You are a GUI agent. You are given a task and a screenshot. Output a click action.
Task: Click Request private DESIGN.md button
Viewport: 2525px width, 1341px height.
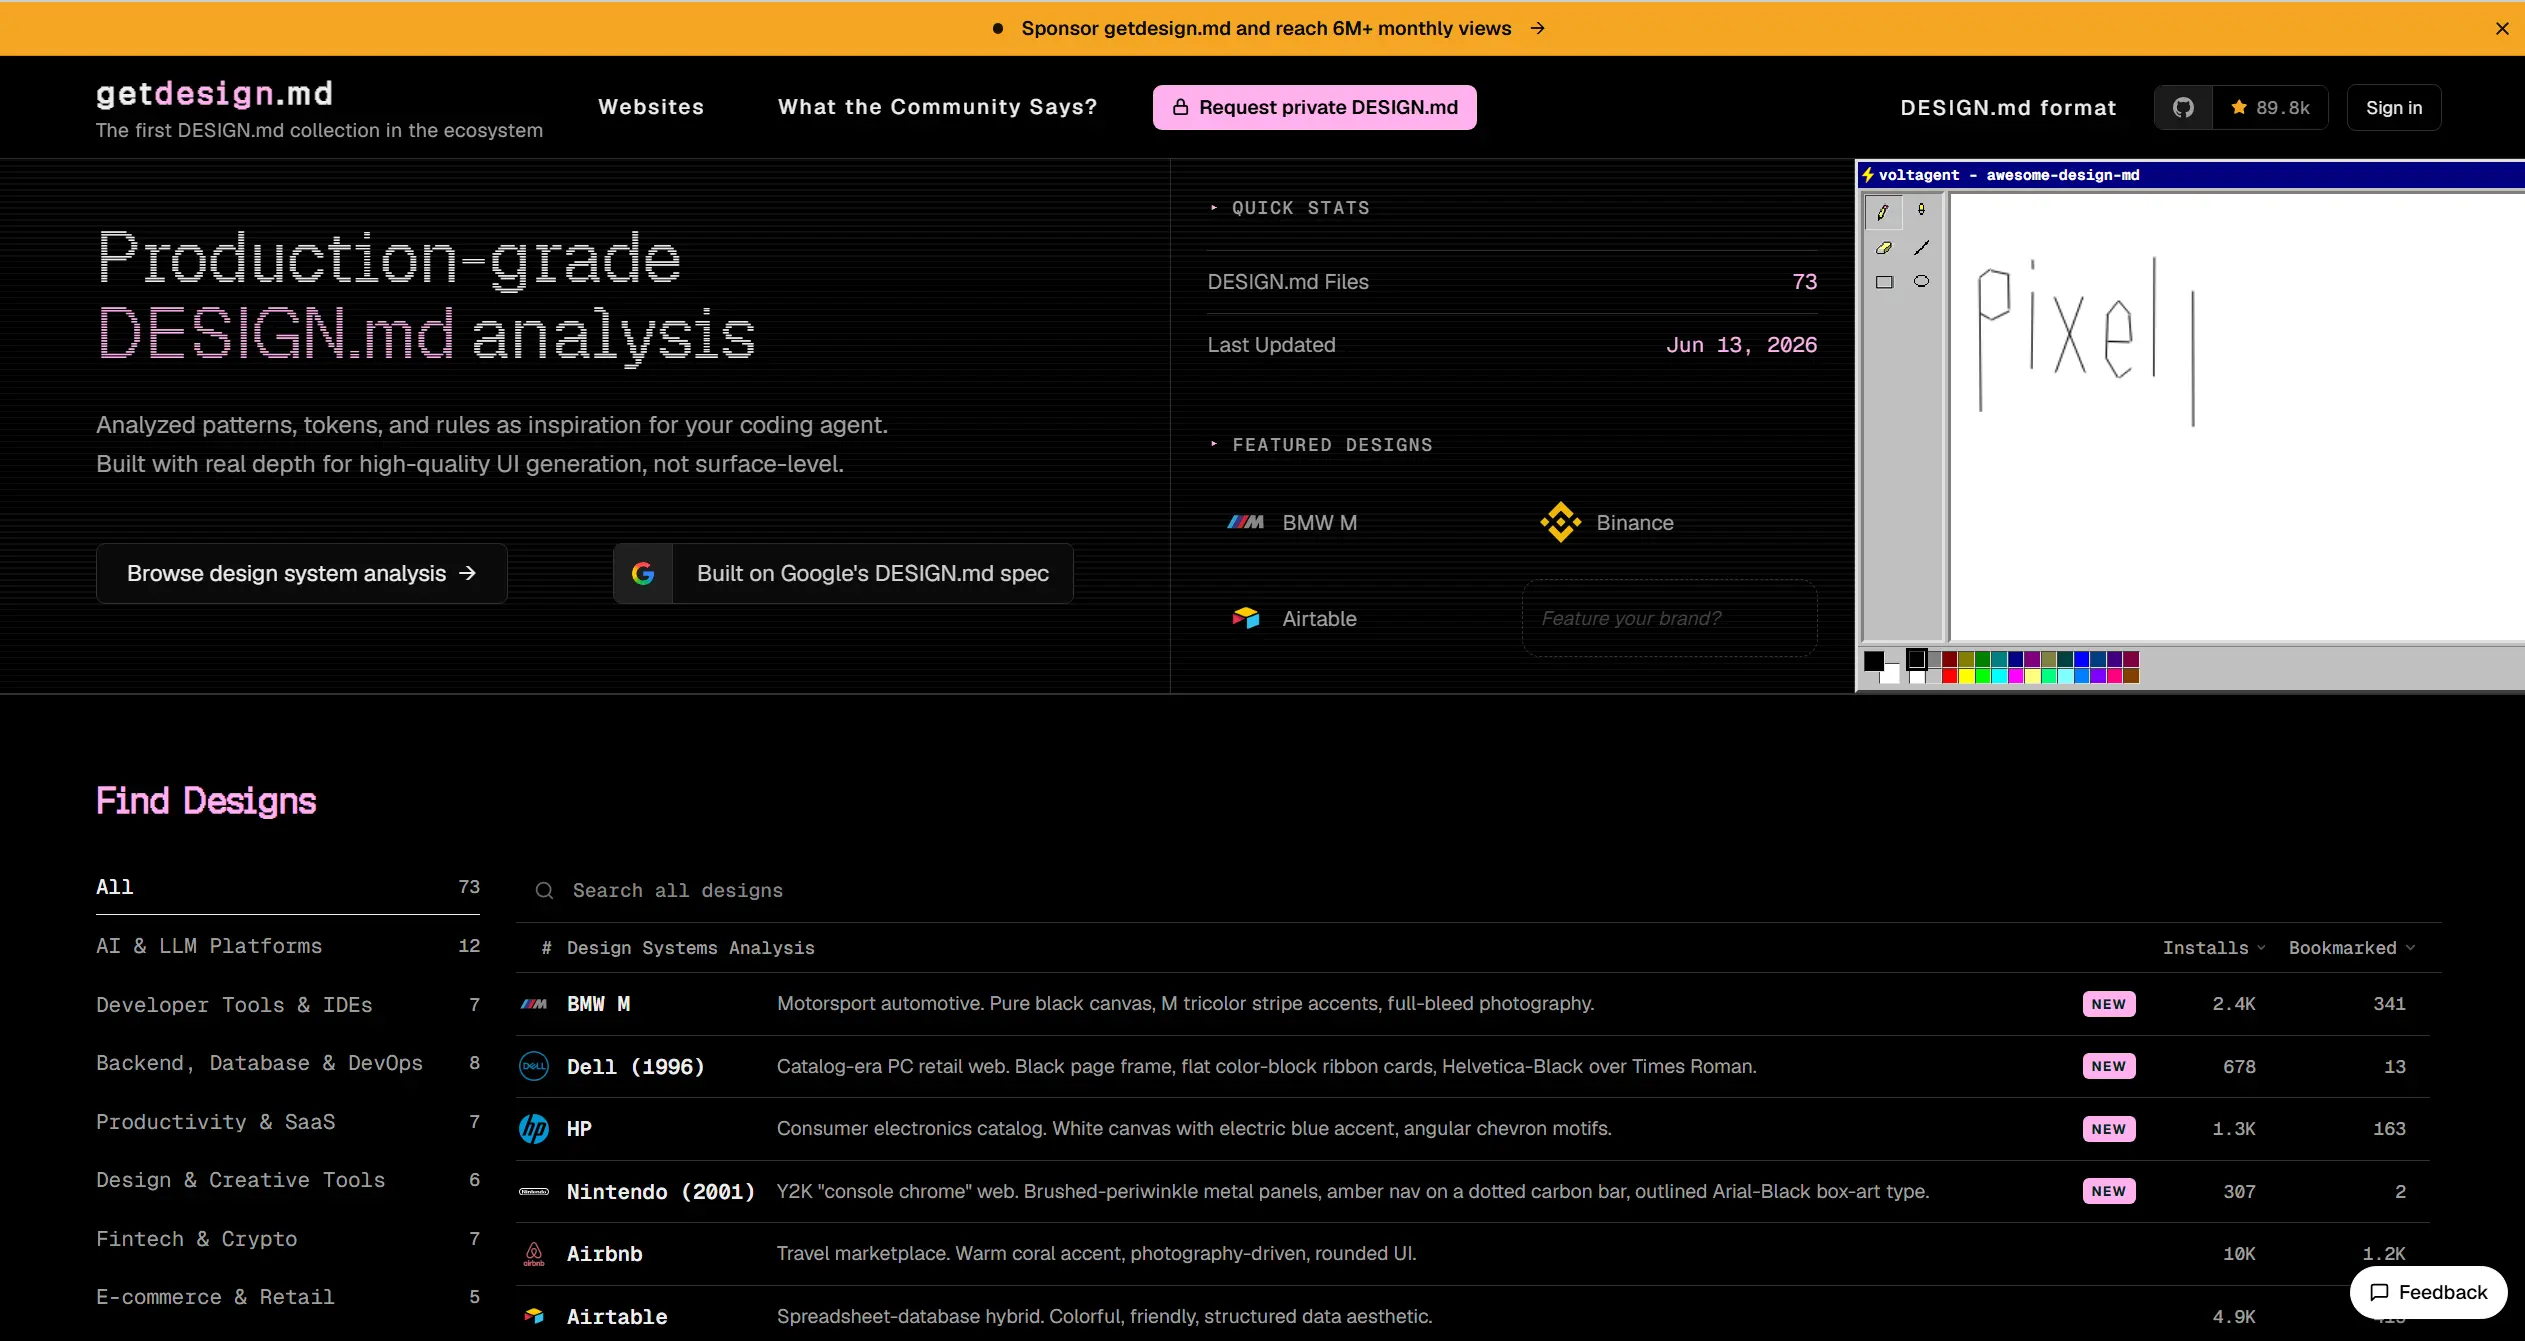[x=1314, y=107]
